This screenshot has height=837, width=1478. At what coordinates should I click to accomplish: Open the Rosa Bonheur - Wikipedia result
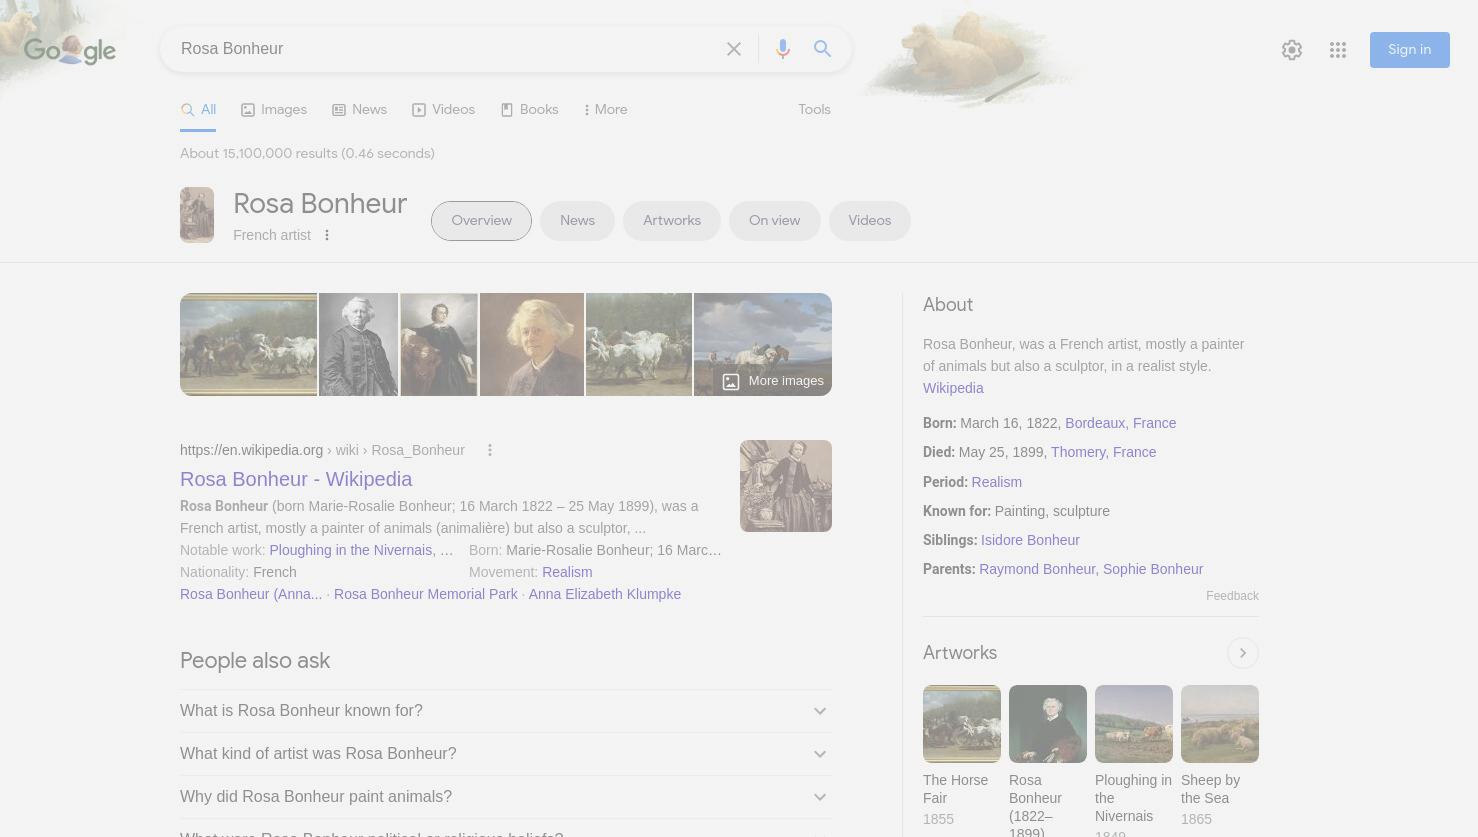pos(296,479)
